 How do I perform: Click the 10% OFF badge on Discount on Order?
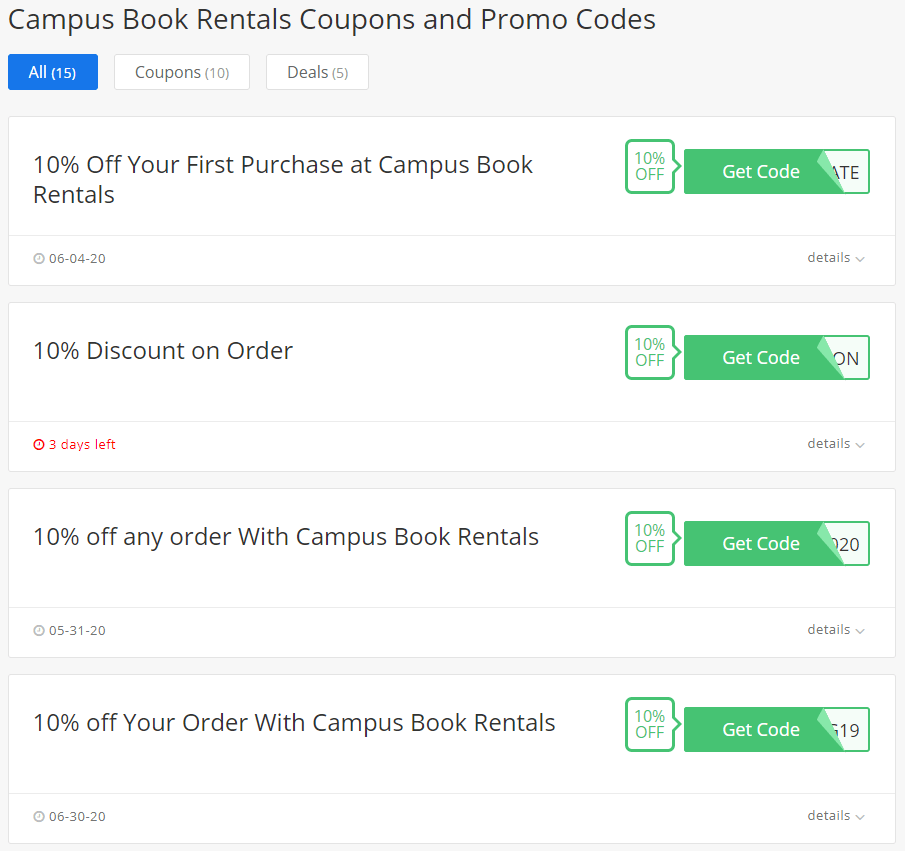point(650,353)
